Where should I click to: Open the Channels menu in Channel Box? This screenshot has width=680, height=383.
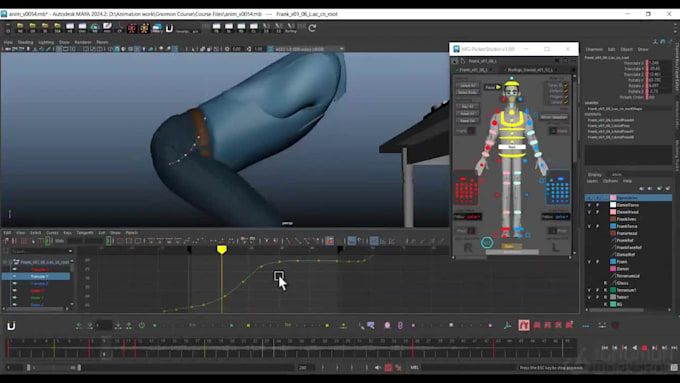tap(594, 49)
